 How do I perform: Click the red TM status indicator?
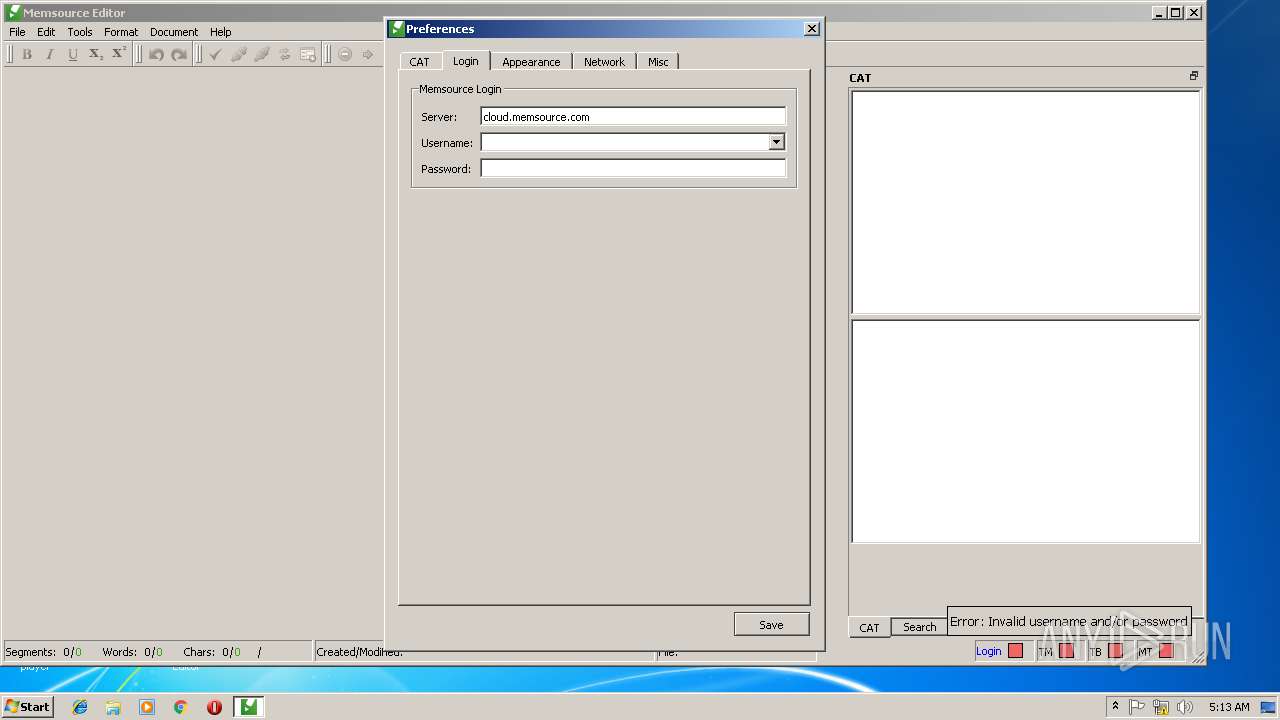click(x=1066, y=651)
